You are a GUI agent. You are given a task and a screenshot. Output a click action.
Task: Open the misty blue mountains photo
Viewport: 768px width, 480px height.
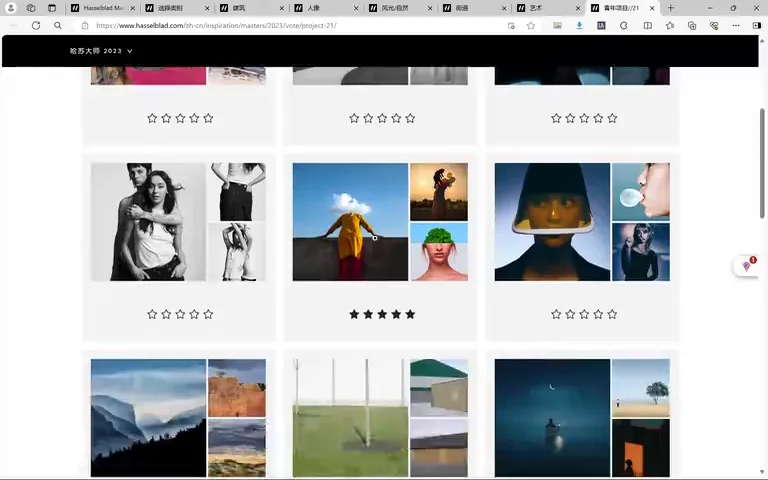click(148, 418)
